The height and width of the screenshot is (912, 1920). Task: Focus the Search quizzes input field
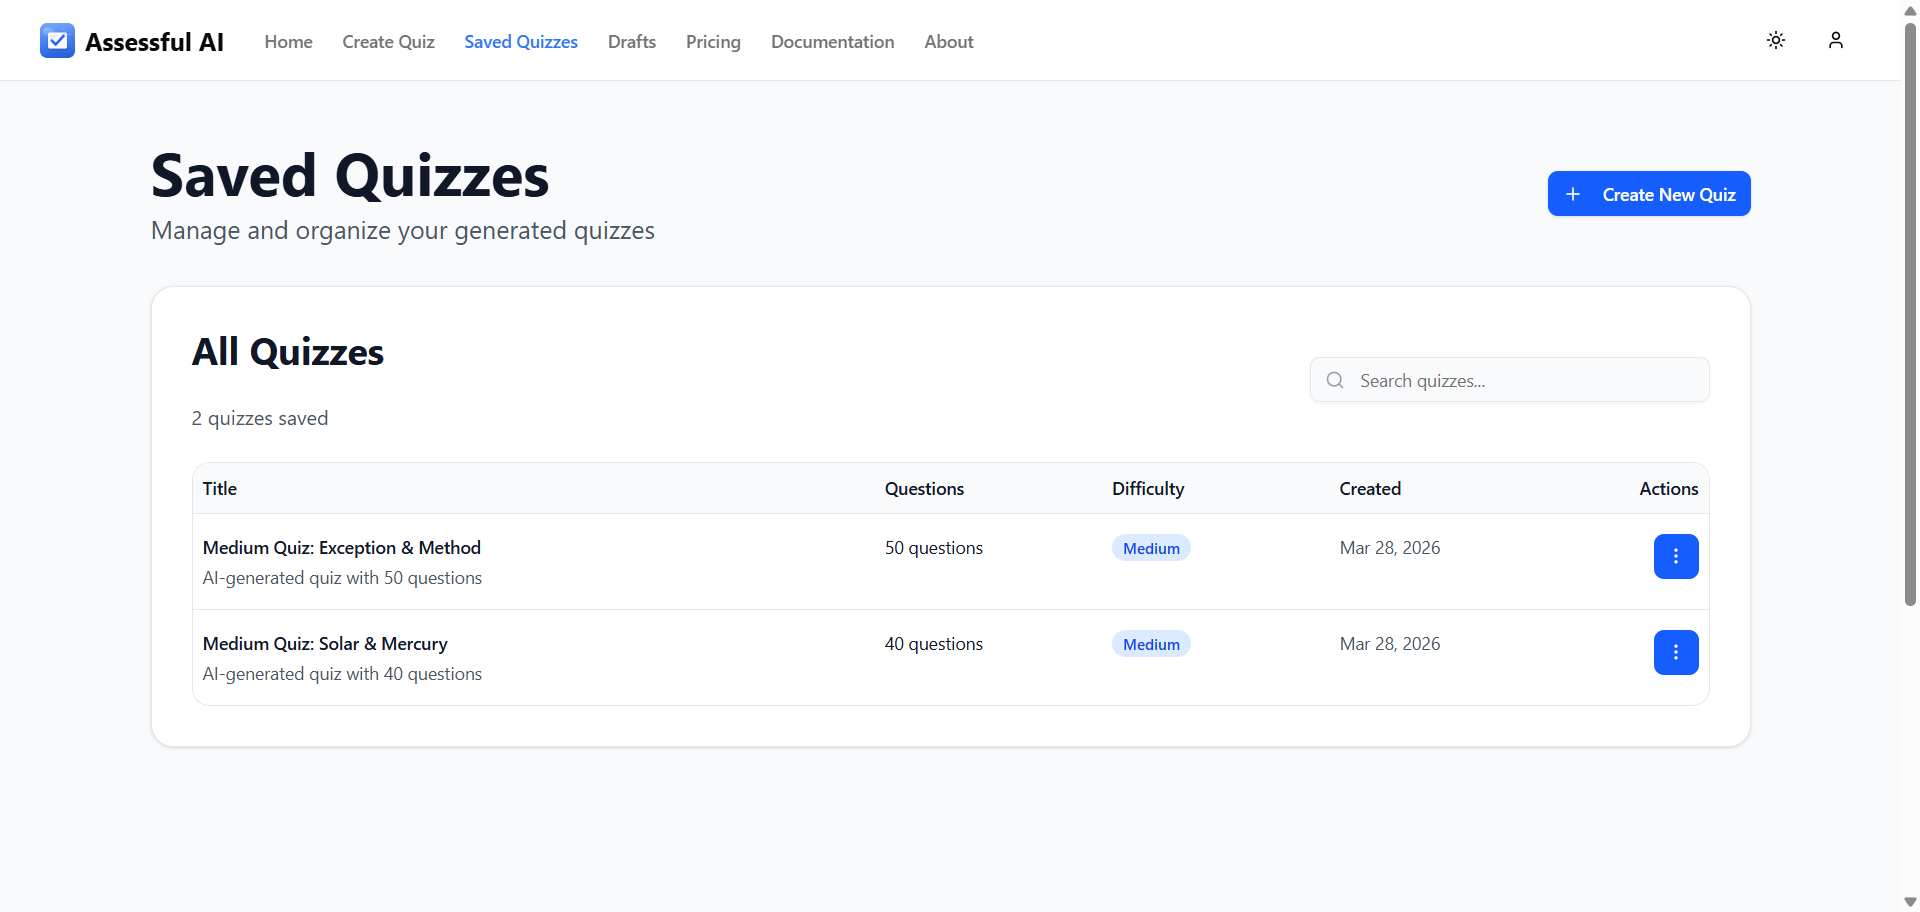(x=1510, y=380)
